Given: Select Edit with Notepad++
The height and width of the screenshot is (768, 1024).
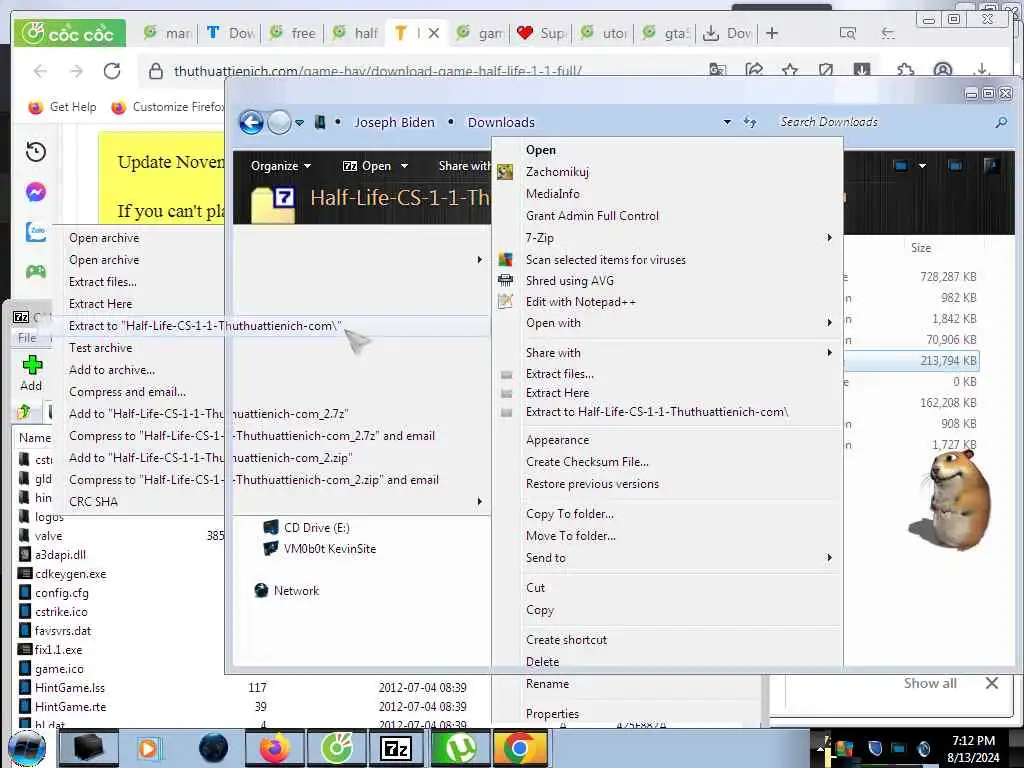Looking at the screenshot, I should coord(581,302).
